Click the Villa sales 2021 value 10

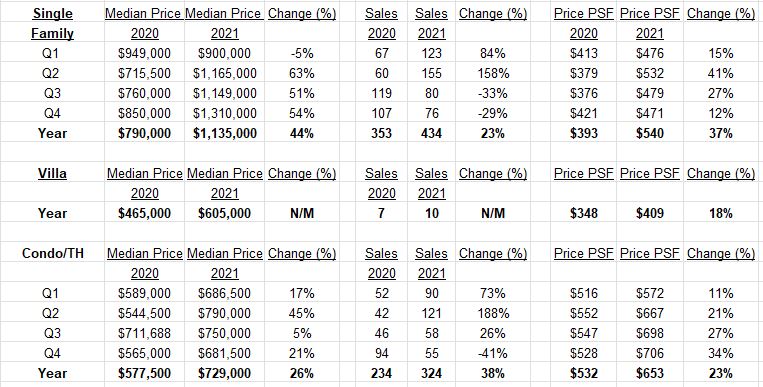coord(431,213)
